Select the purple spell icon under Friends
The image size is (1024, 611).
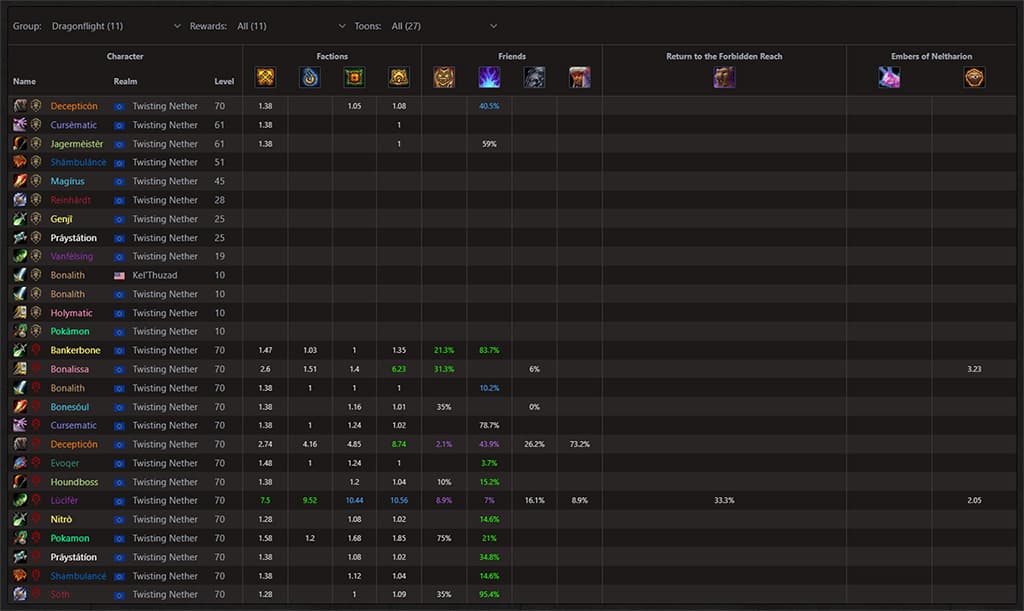coord(489,77)
